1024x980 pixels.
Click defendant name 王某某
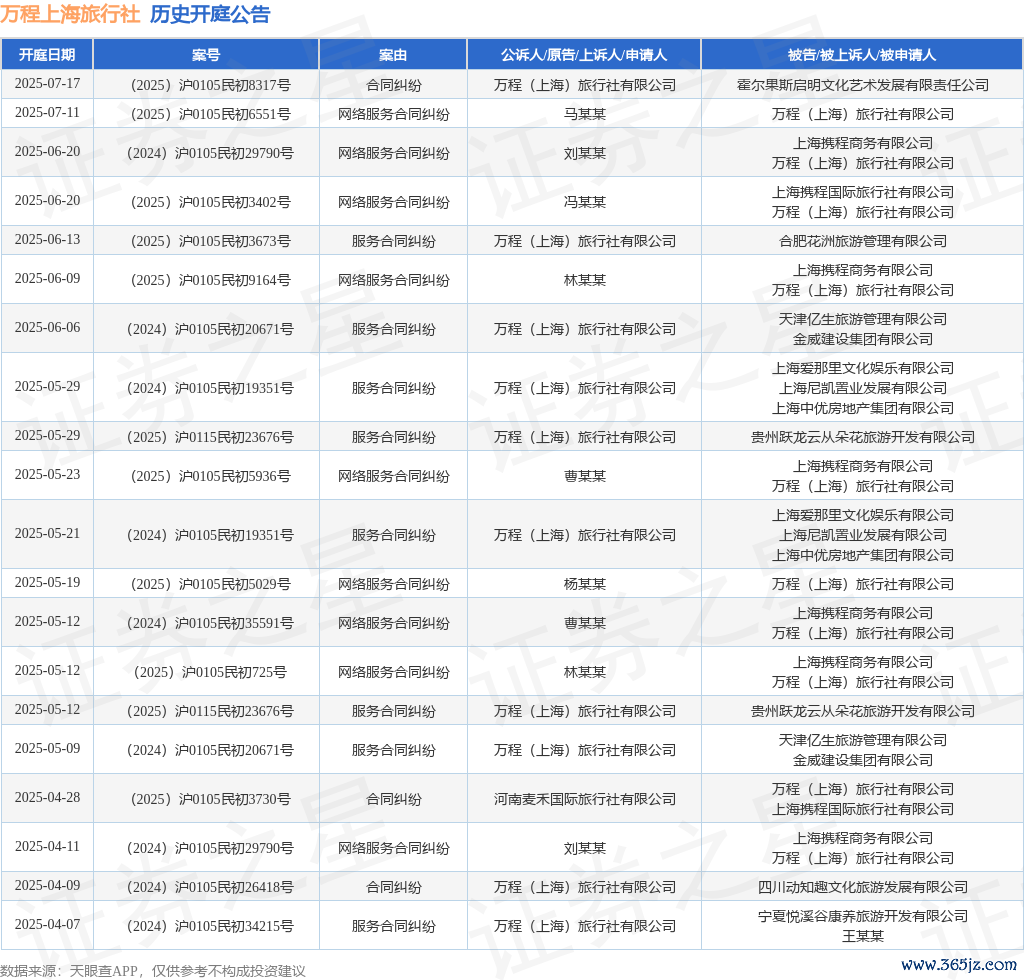point(863,936)
